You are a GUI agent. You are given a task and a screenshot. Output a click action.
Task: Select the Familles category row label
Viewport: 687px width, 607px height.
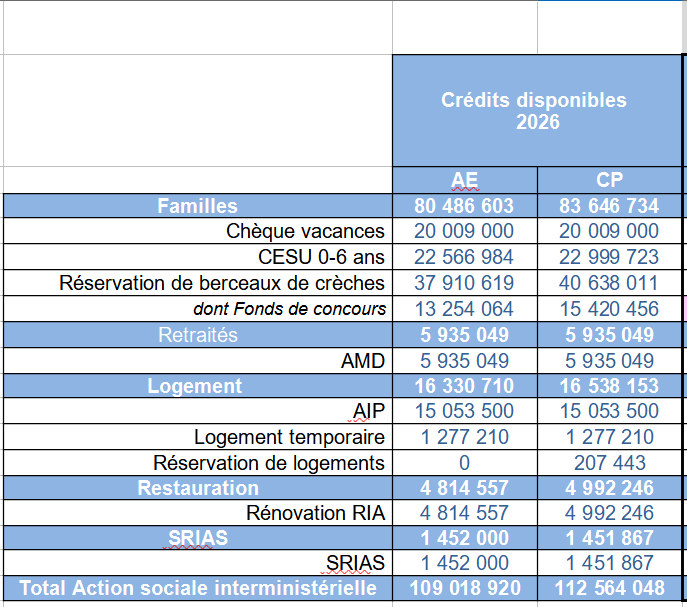click(x=197, y=206)
